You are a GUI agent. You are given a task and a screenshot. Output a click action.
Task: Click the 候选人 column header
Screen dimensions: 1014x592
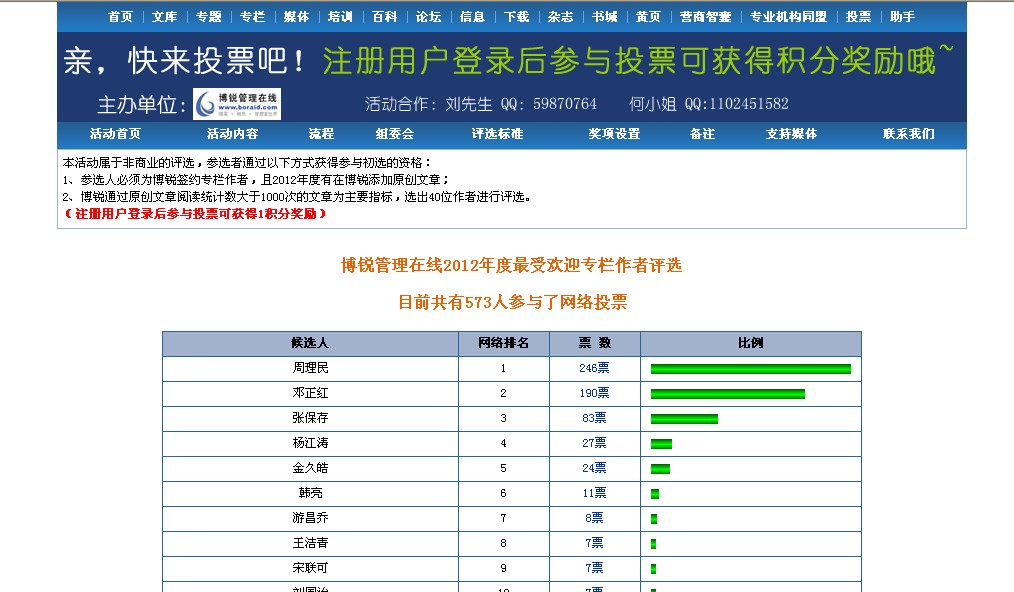click(x=310, y=344)
